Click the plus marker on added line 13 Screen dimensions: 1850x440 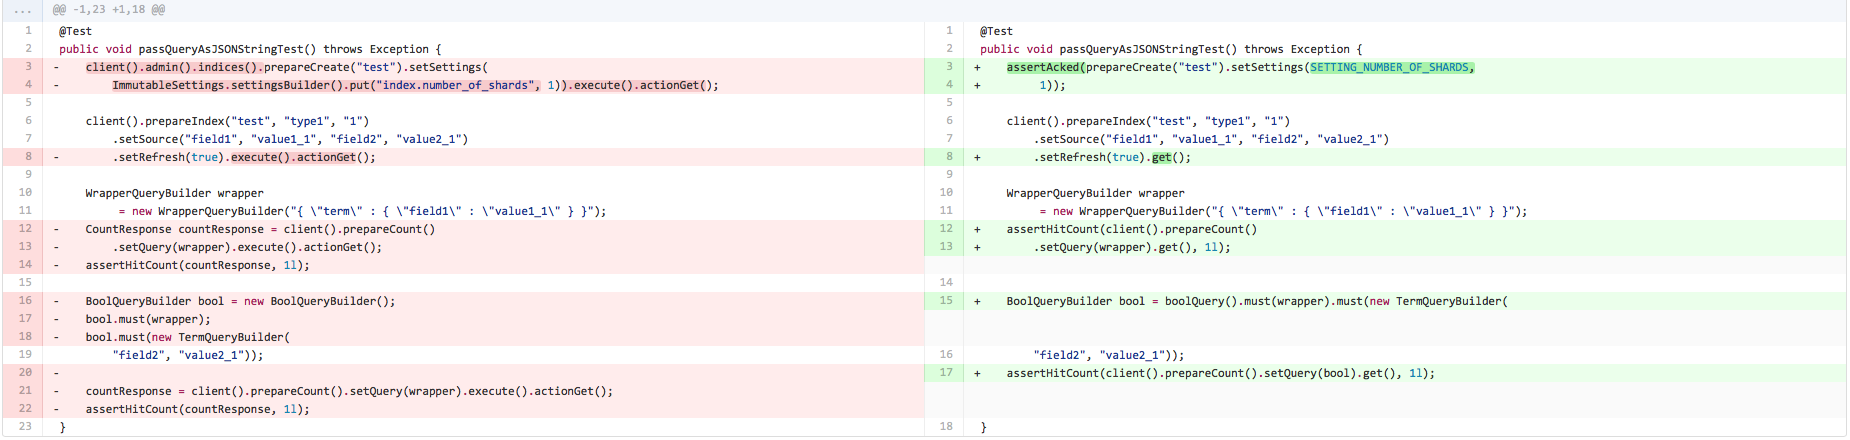click(x=977, y=247)
